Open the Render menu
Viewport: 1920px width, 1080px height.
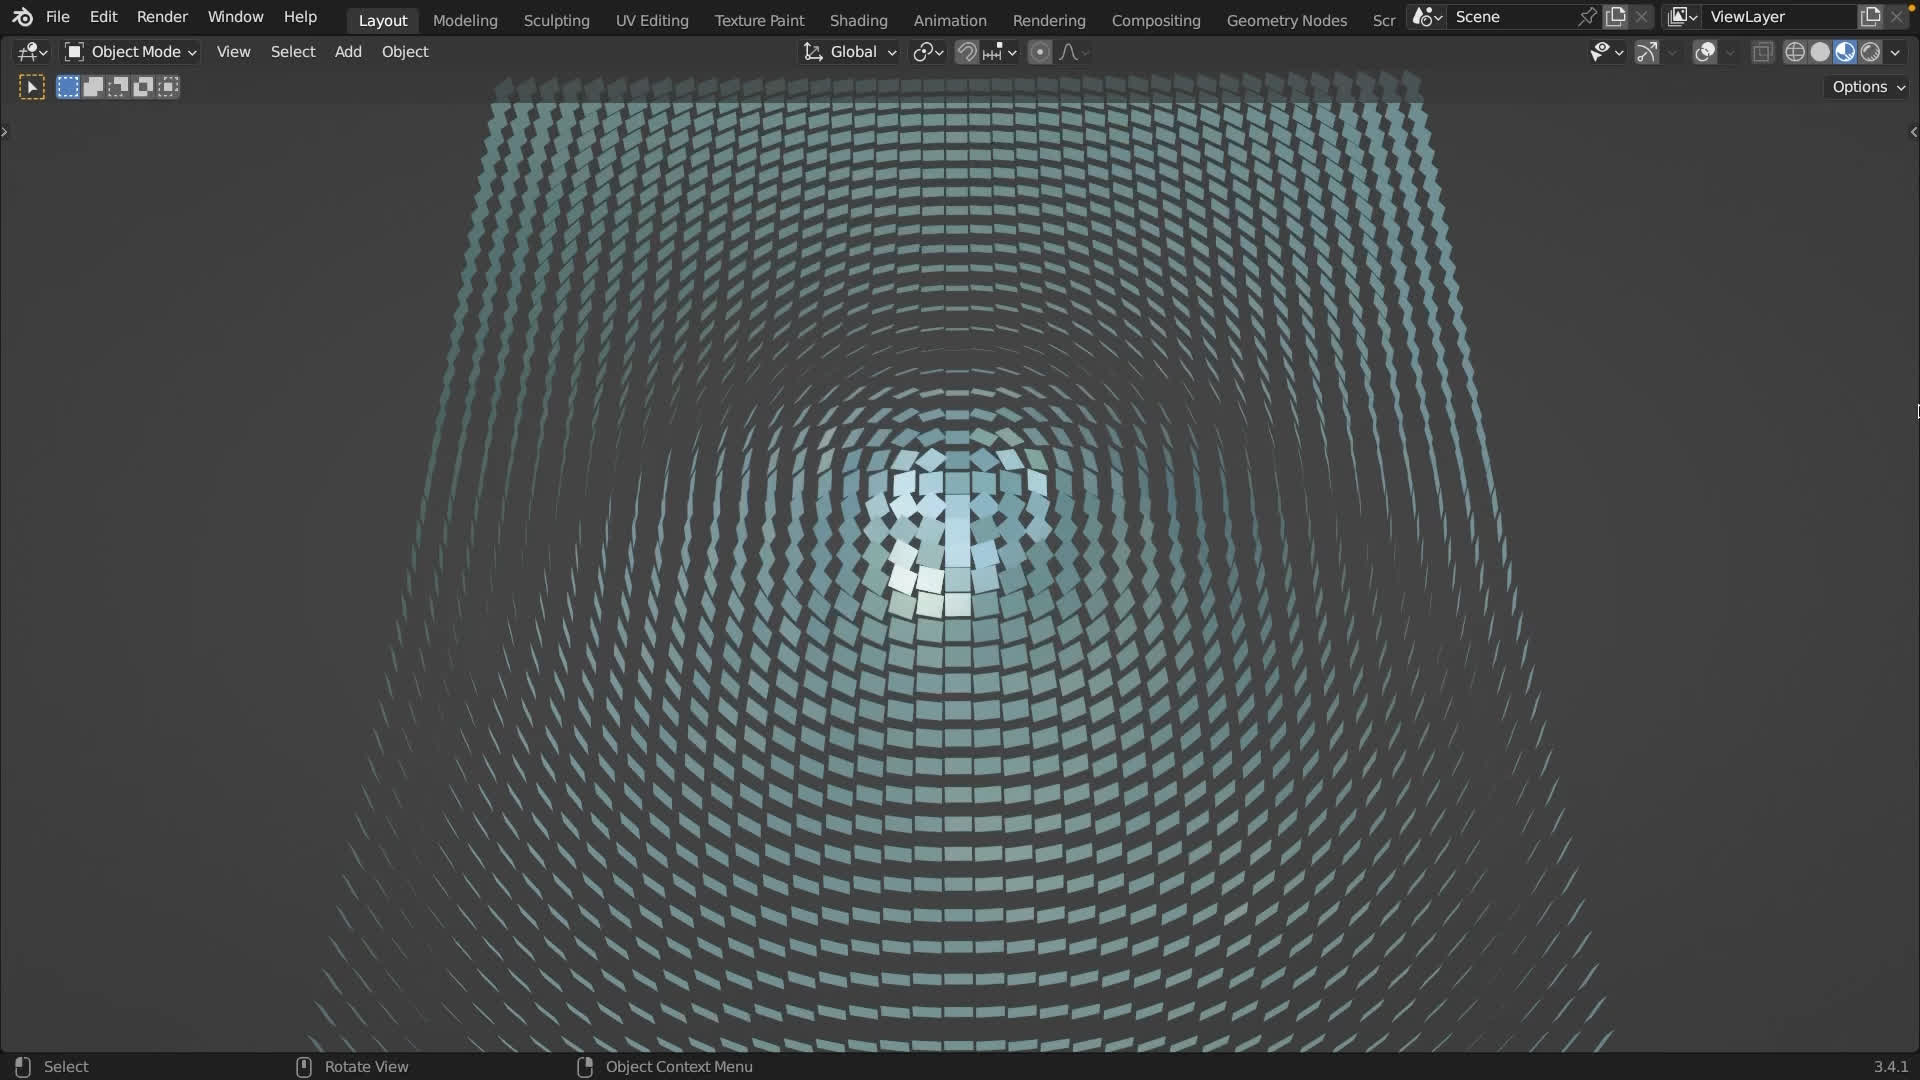point(162,17)
